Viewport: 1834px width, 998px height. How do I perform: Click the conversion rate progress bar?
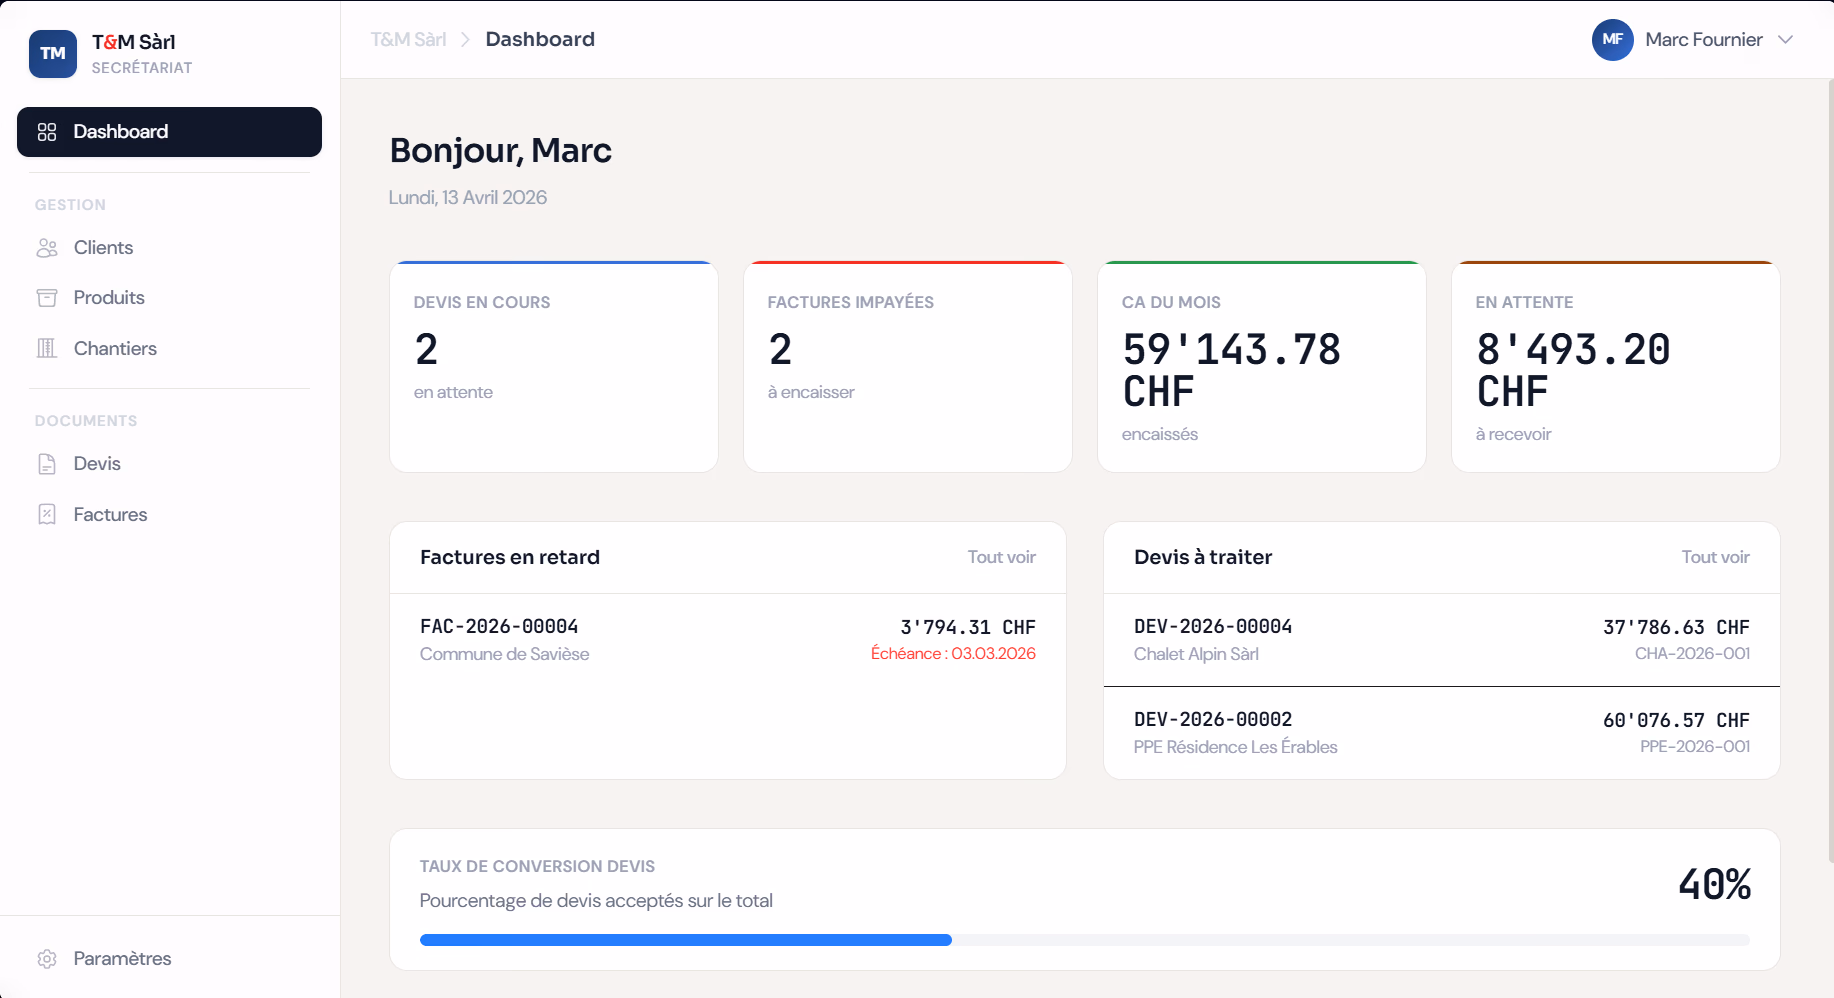[1084, 940]
